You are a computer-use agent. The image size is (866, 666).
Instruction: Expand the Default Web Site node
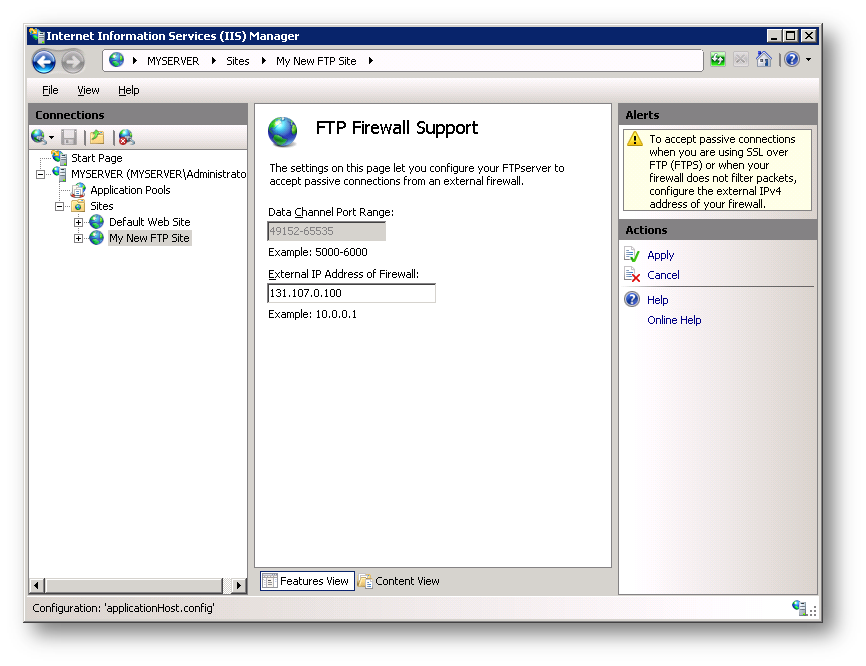(x=78, y=223)
